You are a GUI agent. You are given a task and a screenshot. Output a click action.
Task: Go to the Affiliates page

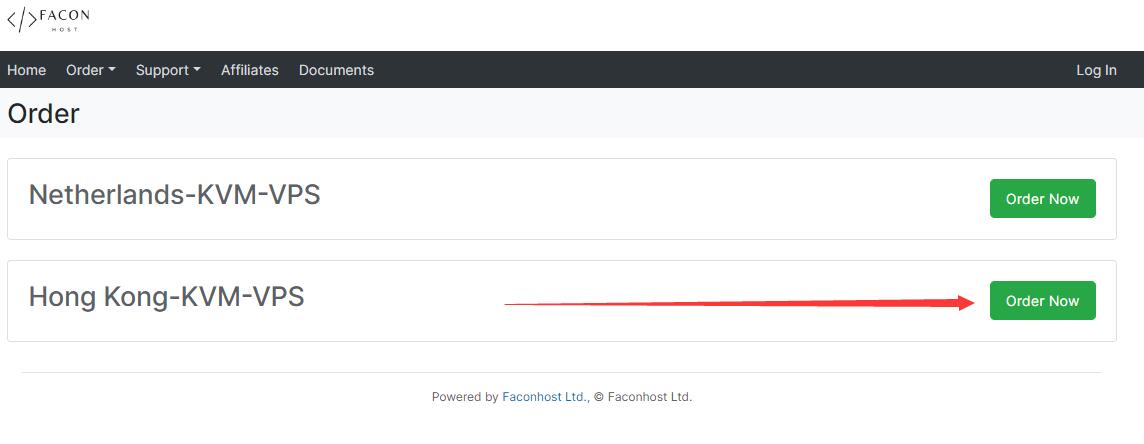(250, 70)
